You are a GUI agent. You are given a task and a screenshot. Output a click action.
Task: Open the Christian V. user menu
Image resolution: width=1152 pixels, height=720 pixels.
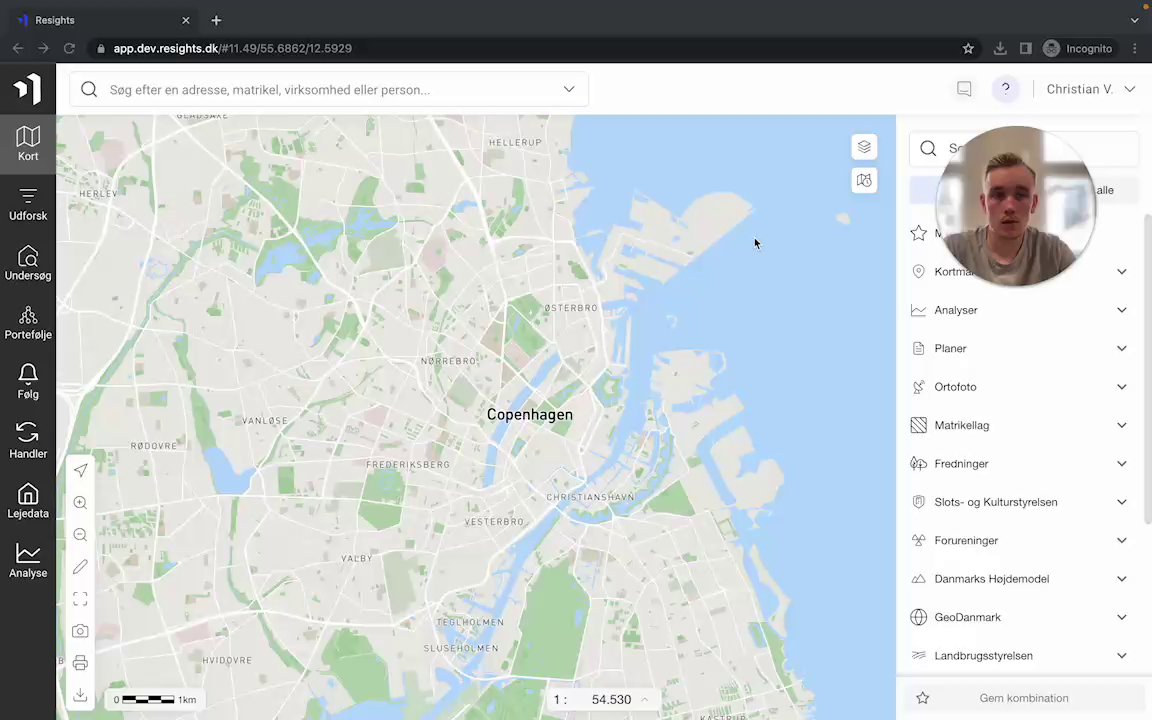tap(1090, 89)
